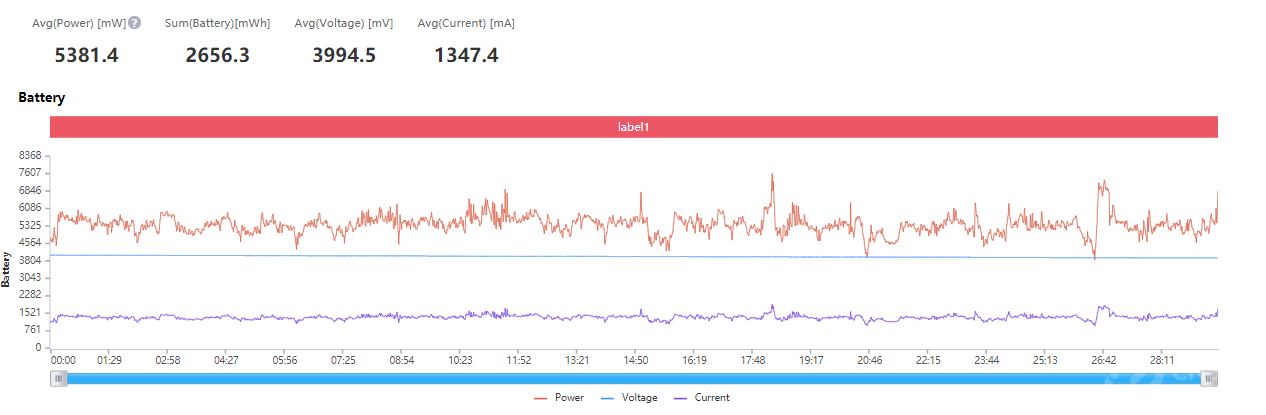Toggle the Voltage series in the legend
Viewport: 1266px width, 415px height.
click(628, 398)
